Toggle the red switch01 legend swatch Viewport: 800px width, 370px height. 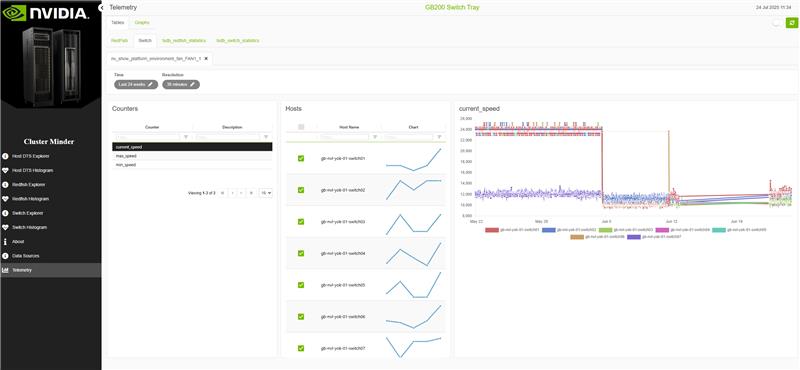click(x=492, y=230)
